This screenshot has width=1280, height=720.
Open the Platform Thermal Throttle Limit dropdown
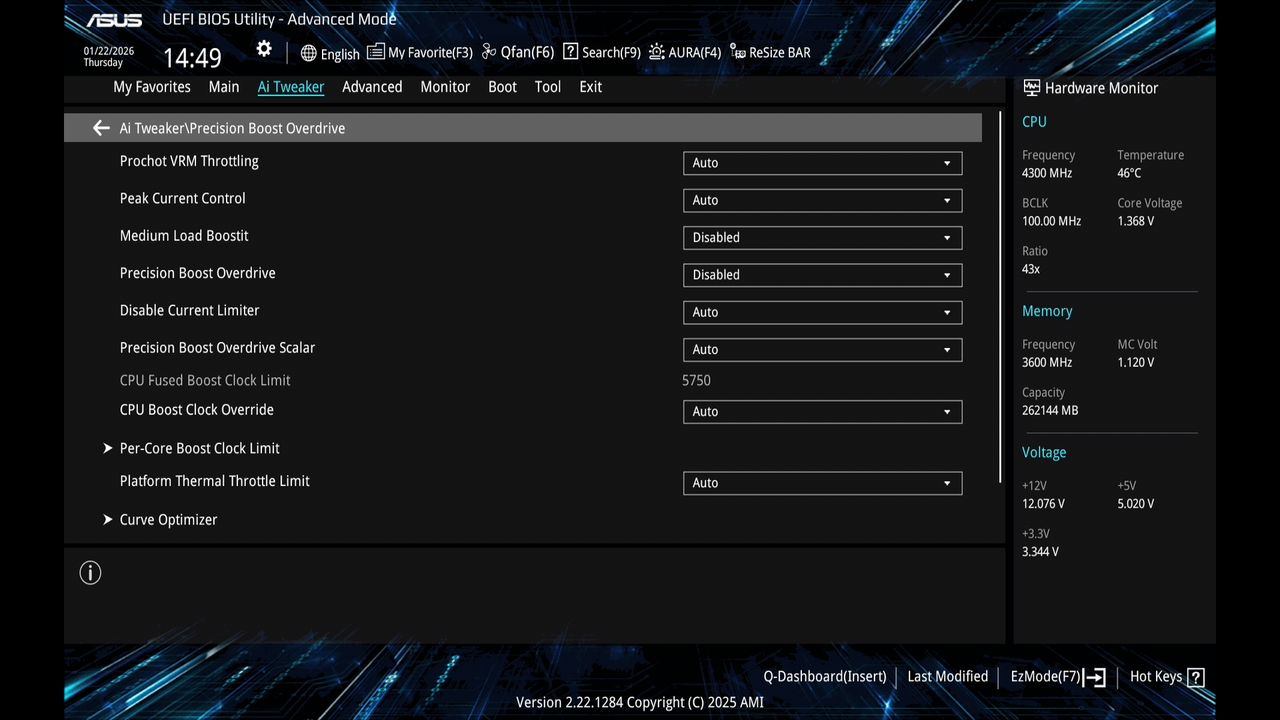pos(822,483)
